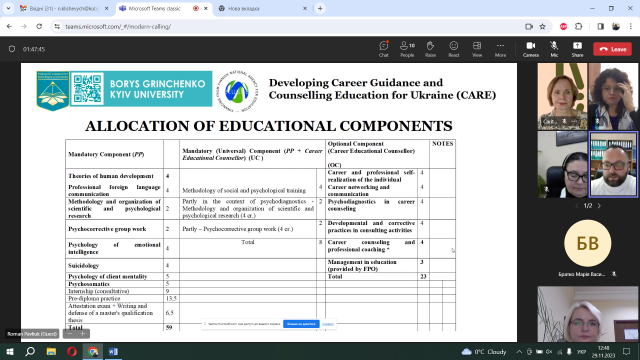Unmute the Mic
This screenshot has height=360, width=640.
pyautogui.click(x=554, y=49)
